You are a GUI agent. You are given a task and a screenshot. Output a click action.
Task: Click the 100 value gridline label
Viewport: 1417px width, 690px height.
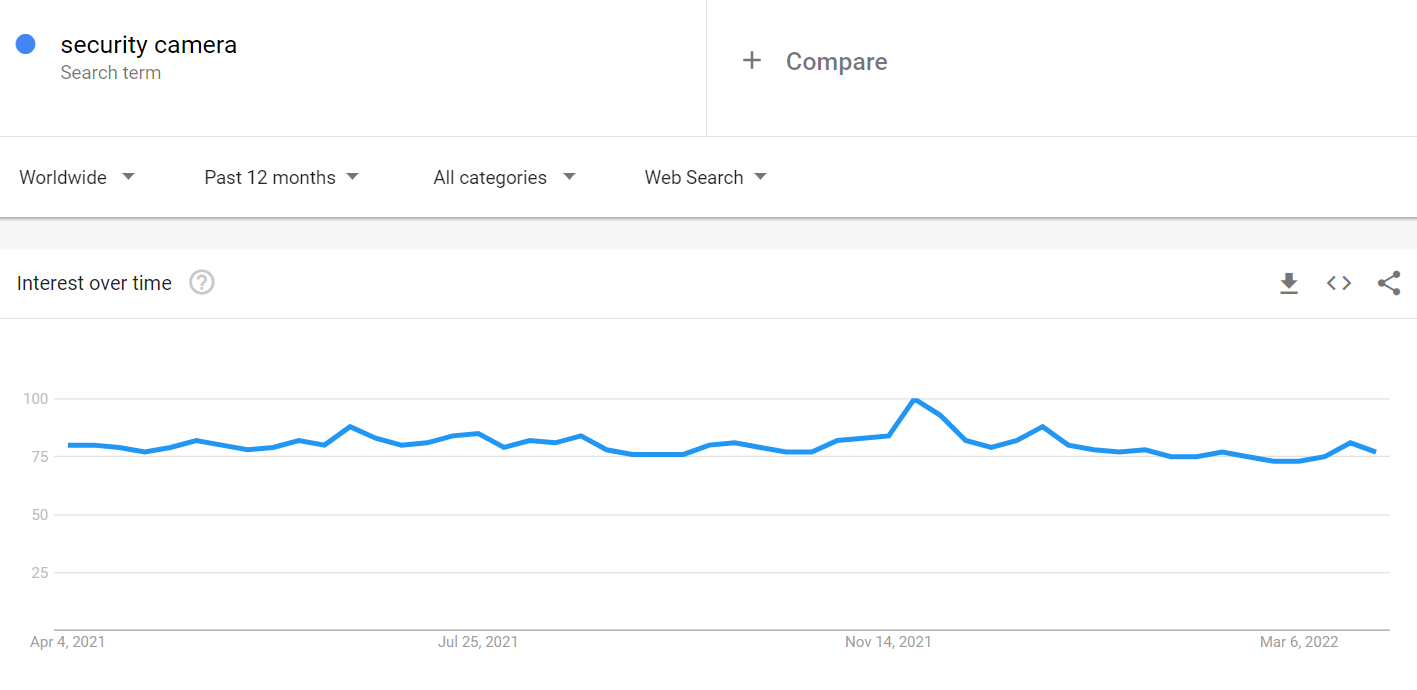point(36,399)
